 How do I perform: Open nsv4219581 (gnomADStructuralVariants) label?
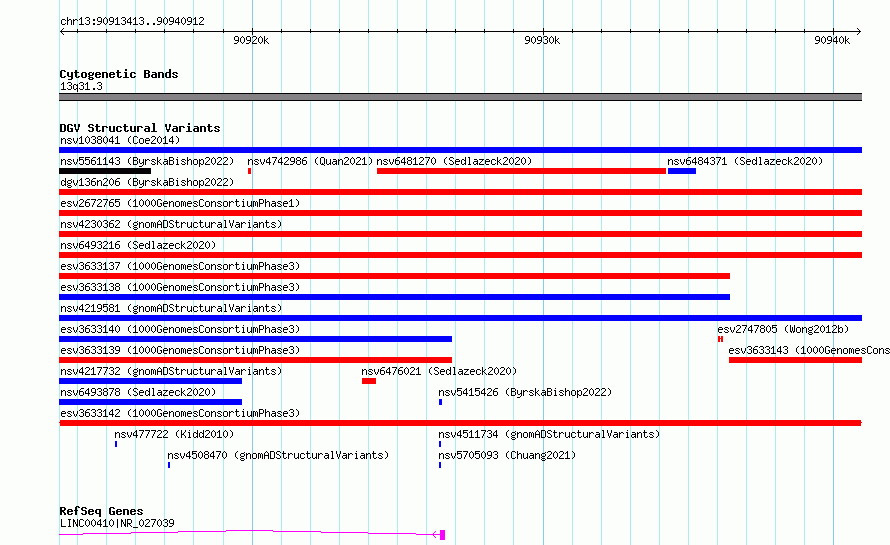point(171,308)
